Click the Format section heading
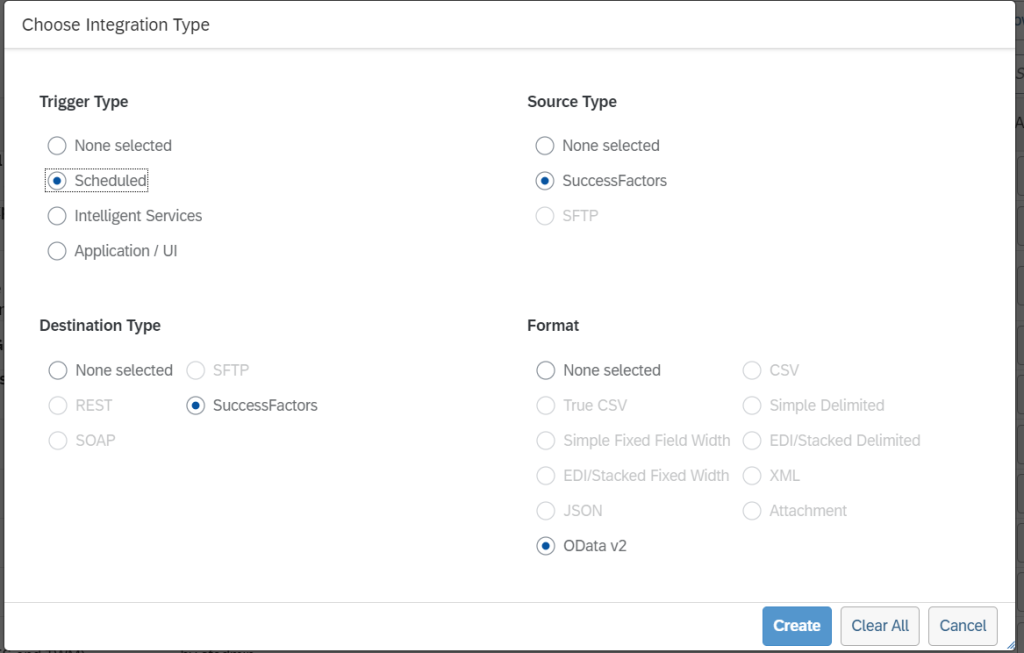Viewport: 1024px width, 653px height. click(x=553, y=325)
